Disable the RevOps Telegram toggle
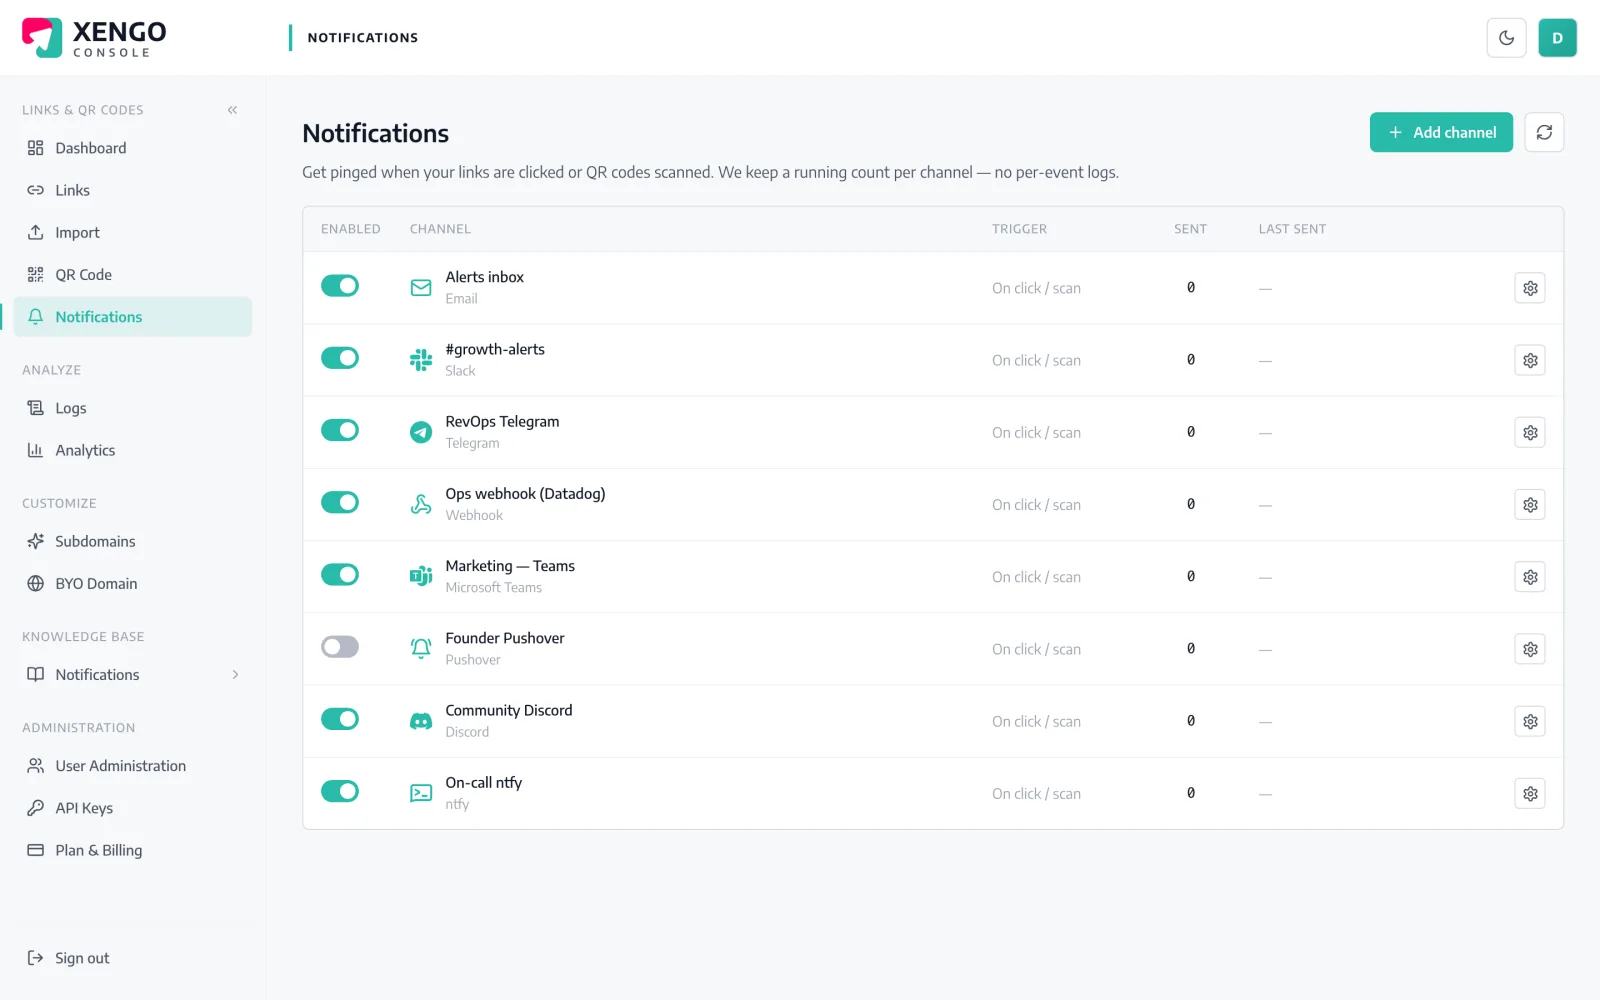The image size is (1600, 1000). pos(340,430)
